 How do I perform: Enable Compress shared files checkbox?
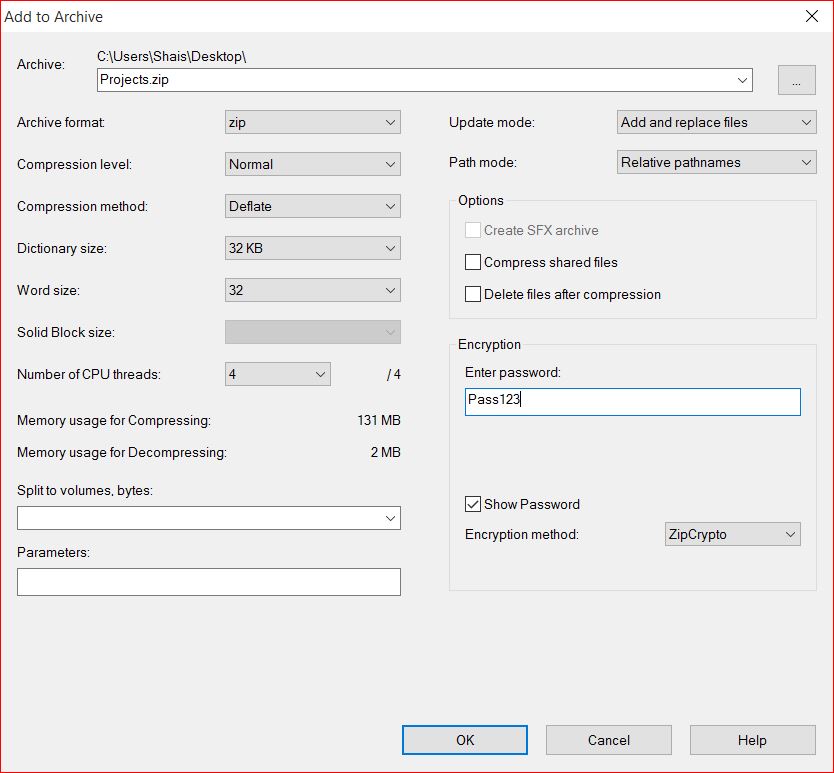click(473, 263)
